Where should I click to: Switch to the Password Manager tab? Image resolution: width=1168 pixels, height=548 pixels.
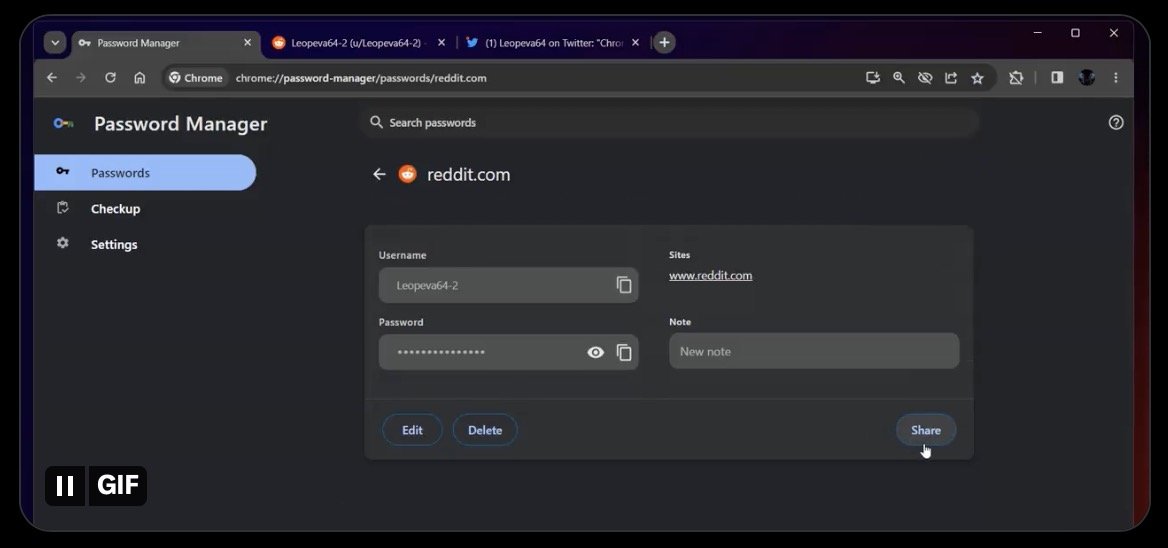coord(166,43)
